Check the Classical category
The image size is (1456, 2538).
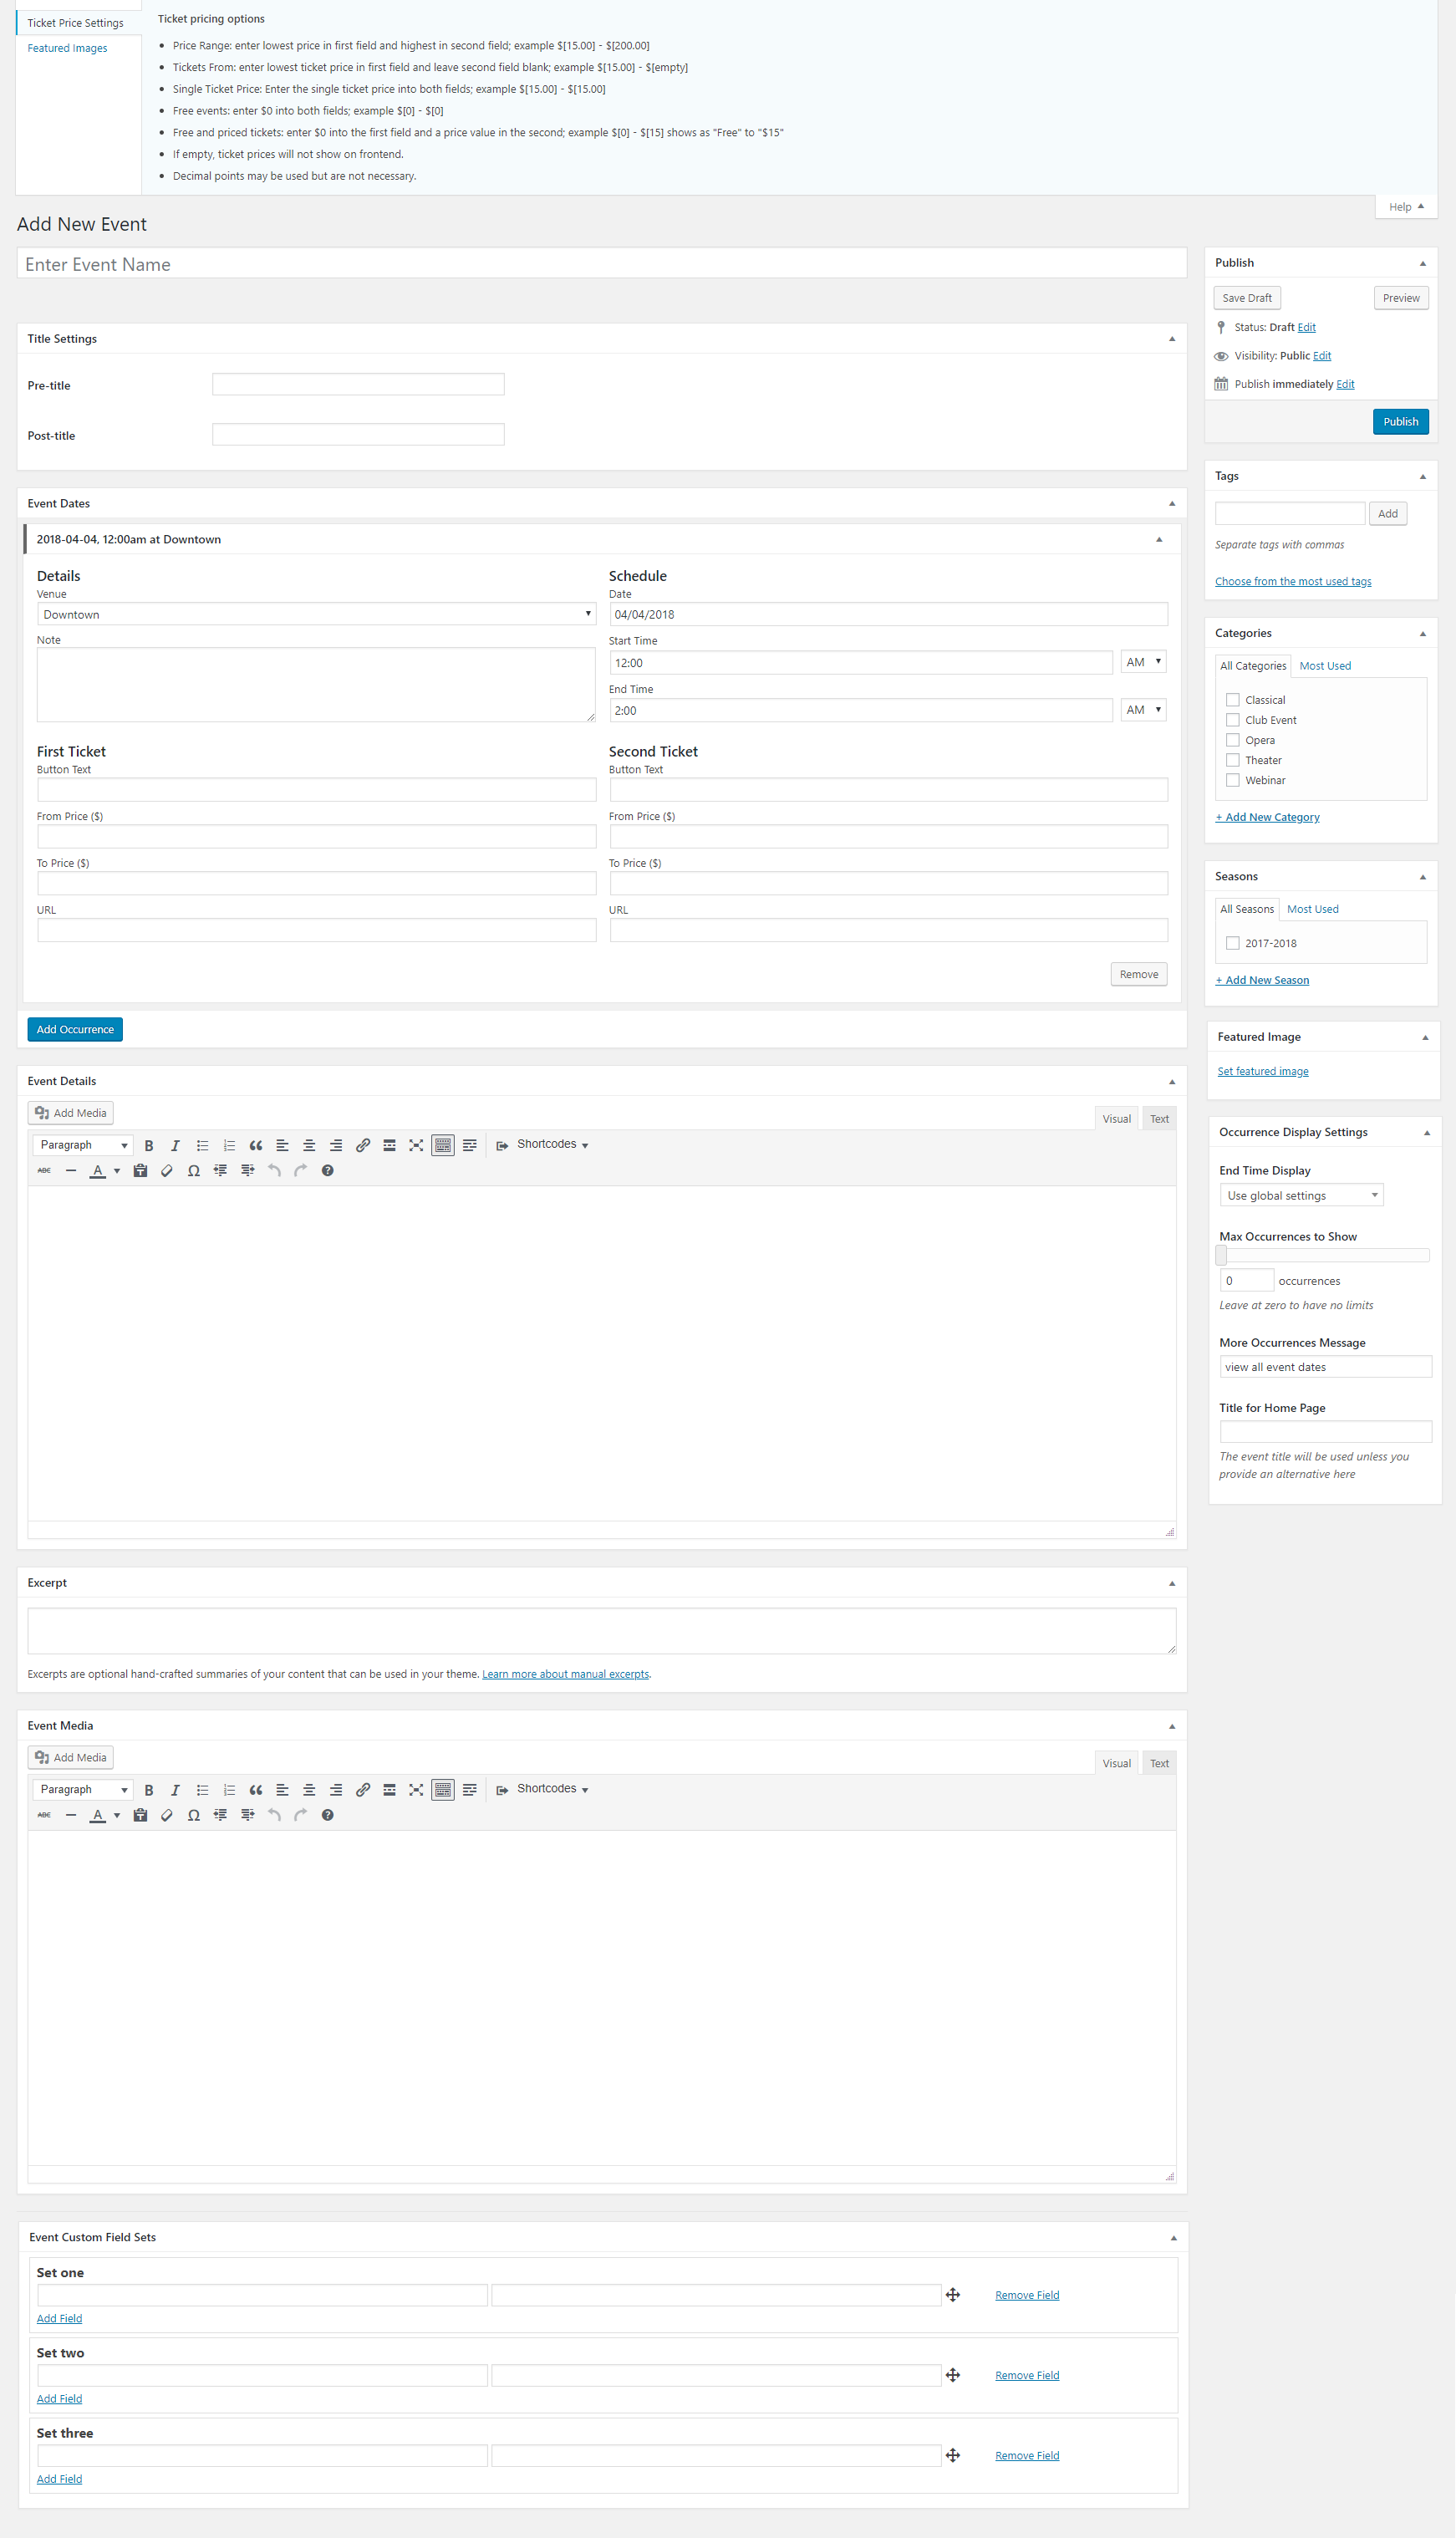coord(1233,699)
